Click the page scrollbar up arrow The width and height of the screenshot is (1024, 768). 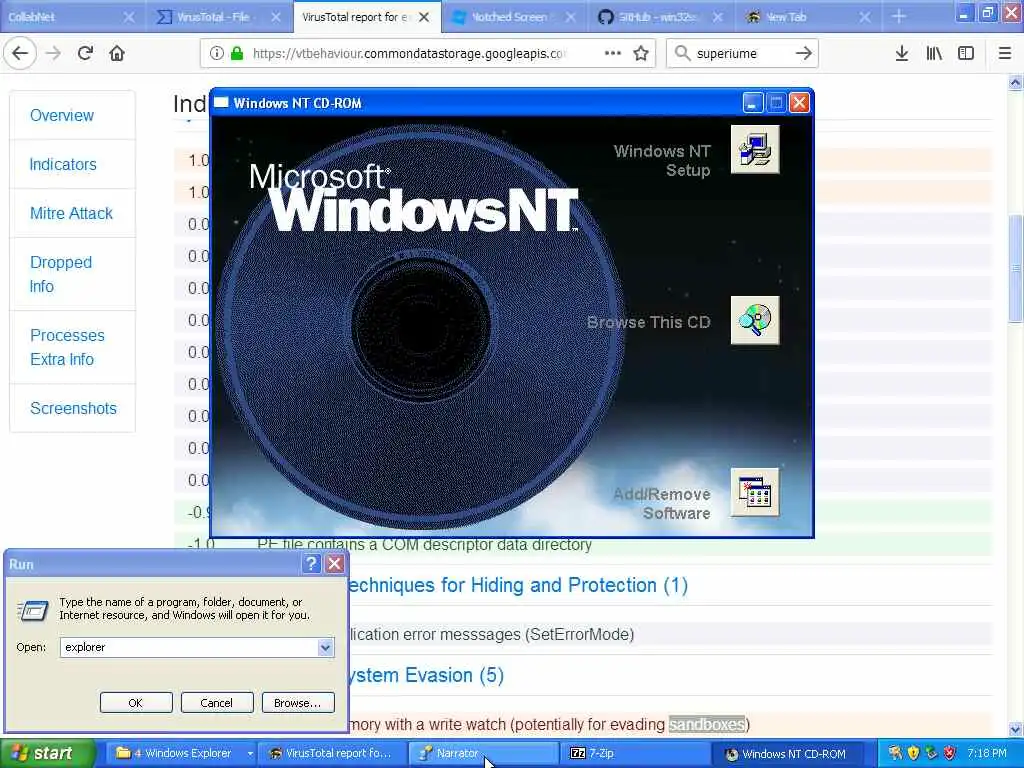pyautogui.click(x=1016, y=82)
